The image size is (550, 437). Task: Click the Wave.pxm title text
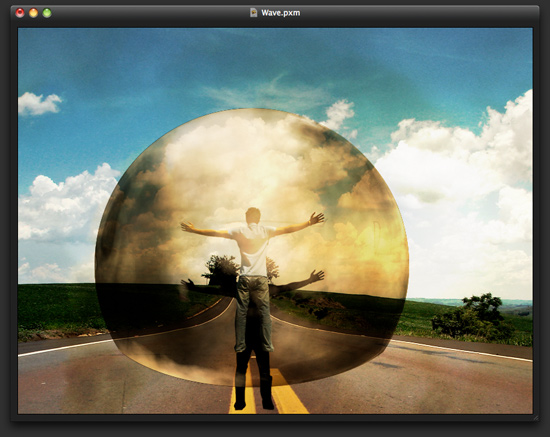click(281, 13)
